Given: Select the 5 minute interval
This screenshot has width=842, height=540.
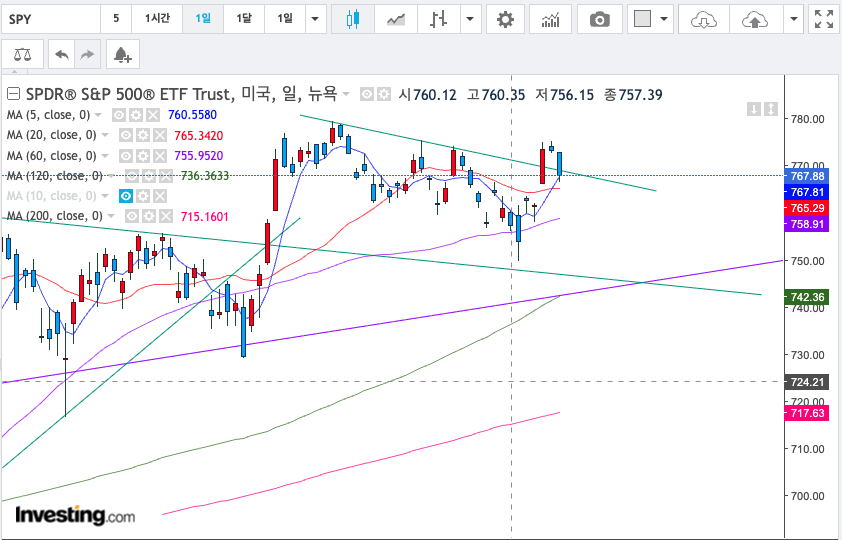Looking at the screenshot, I should coord(116,19).
